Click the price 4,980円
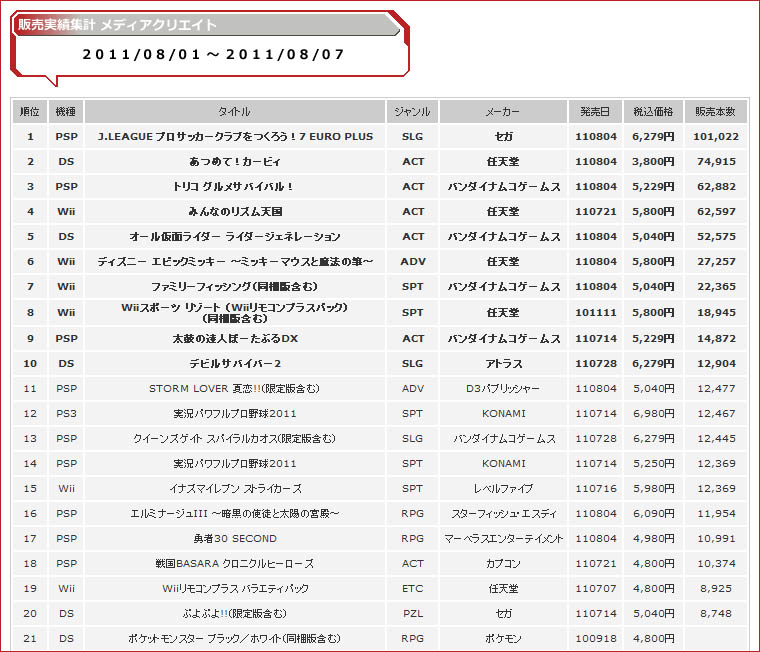 click(653, 539)
